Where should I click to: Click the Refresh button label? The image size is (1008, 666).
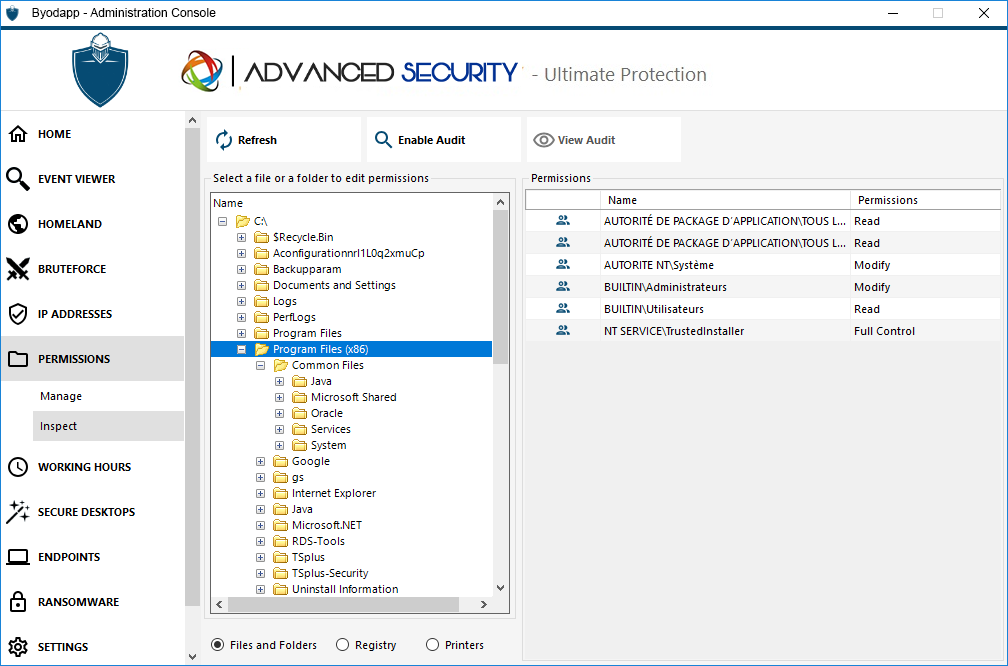pyautogui.click(x=257, y=140)
